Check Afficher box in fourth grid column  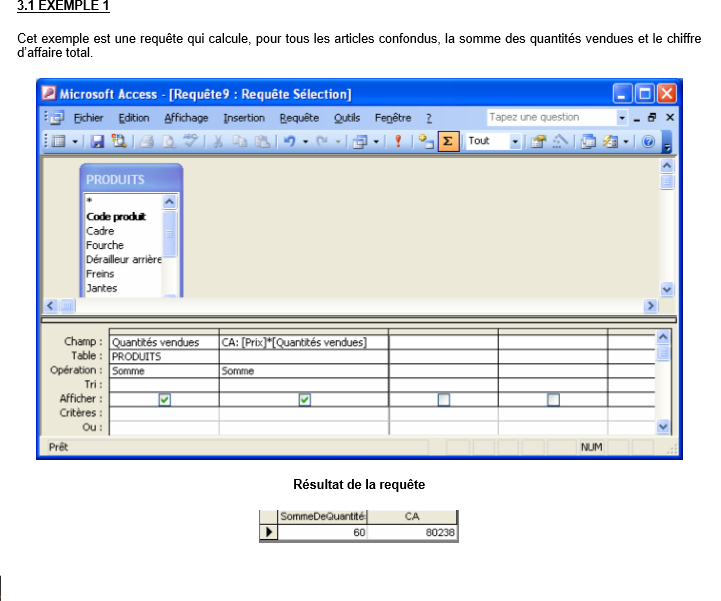coord(553,400)
